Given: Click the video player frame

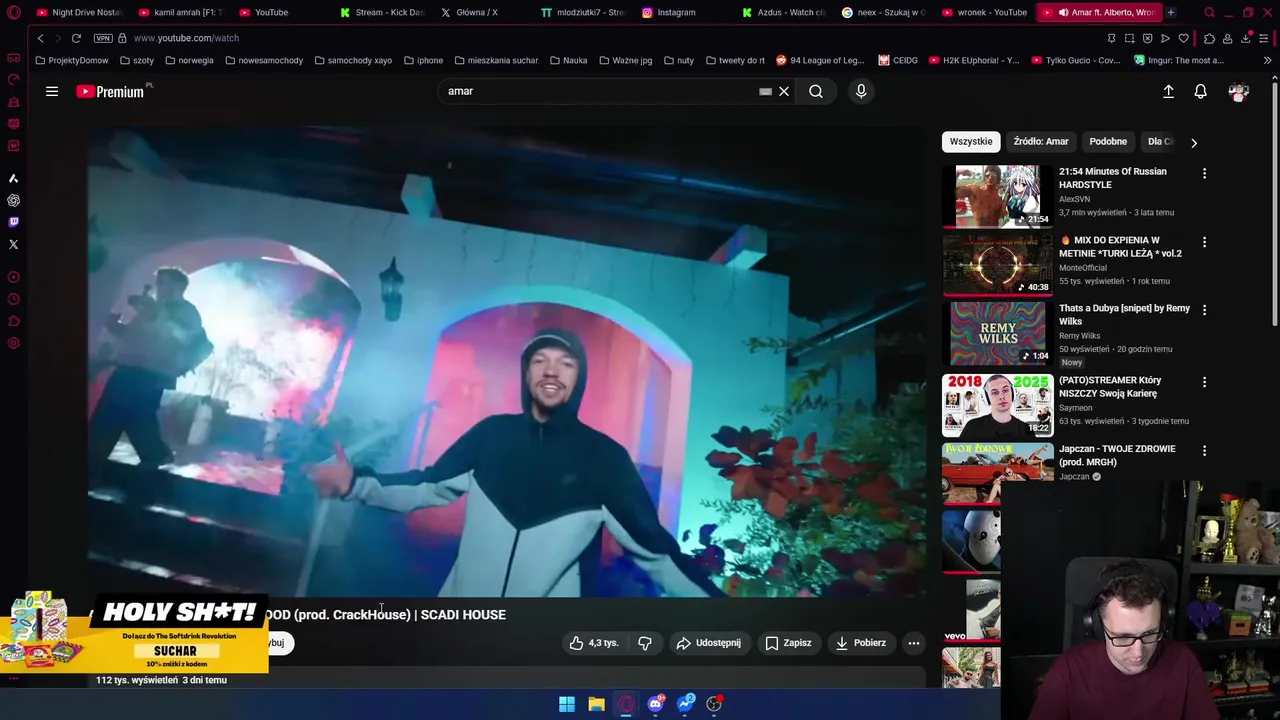Looking at the screenshot, I should (506, 361).
